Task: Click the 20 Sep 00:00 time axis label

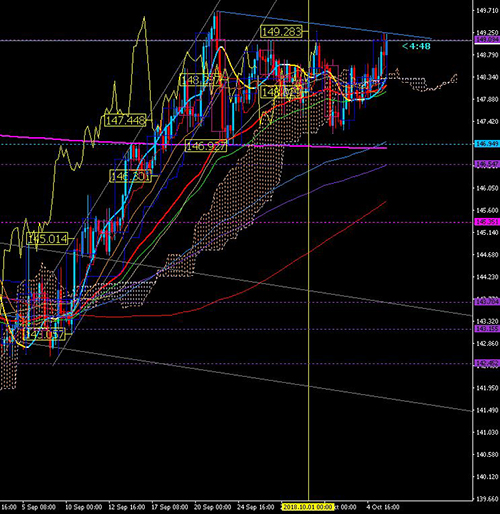Action: (213, 507)
